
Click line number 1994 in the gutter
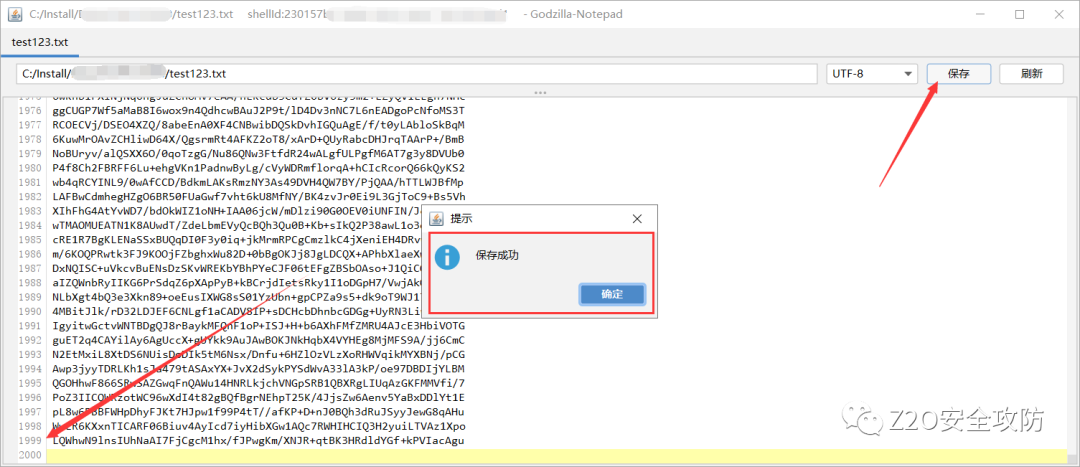(30, 369)
